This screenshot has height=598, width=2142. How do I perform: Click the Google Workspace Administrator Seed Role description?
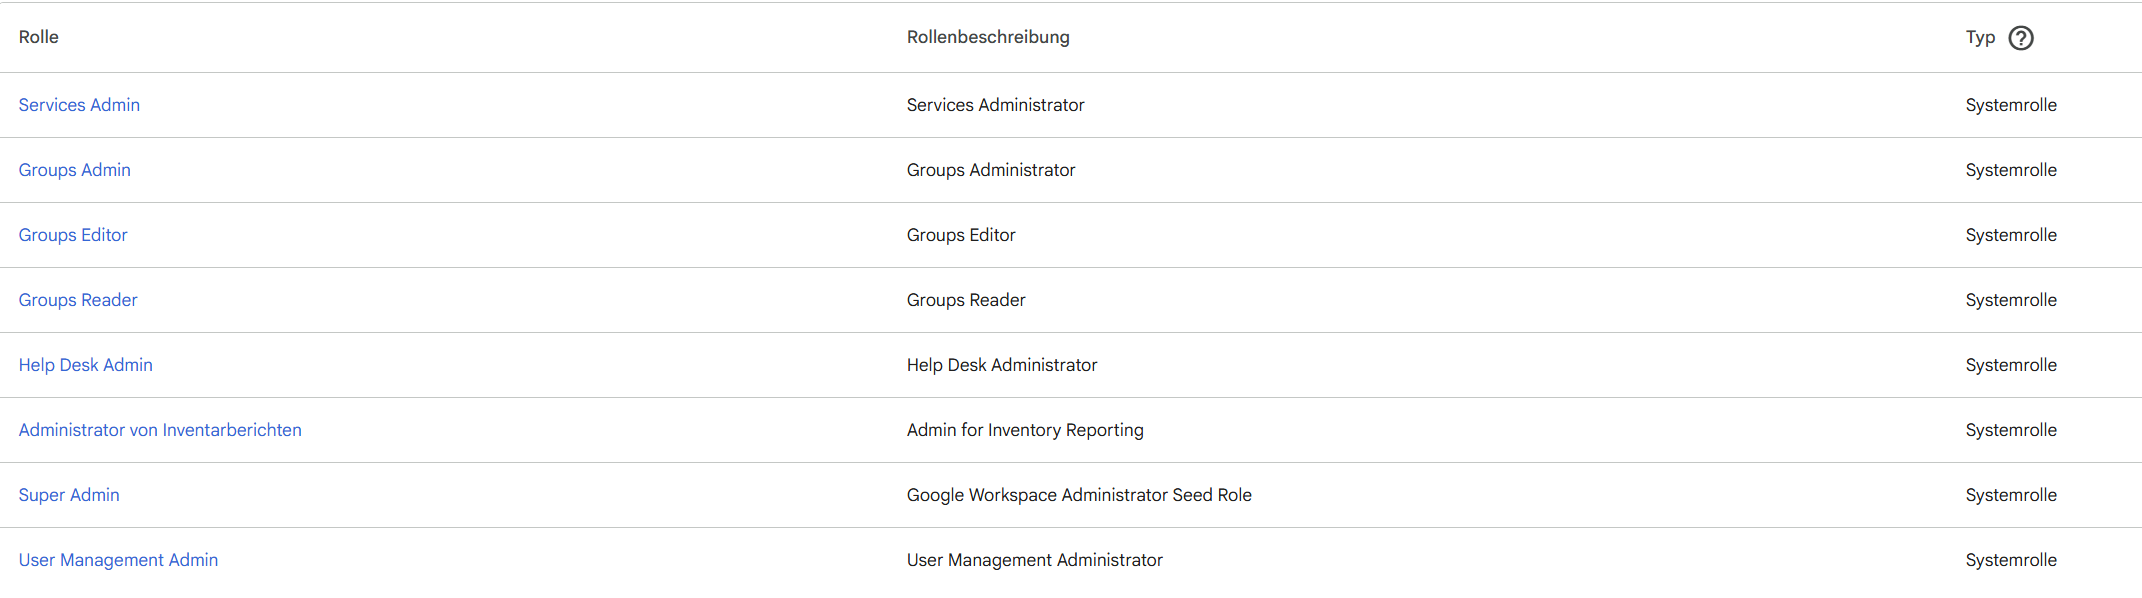tap(1079, 495)
